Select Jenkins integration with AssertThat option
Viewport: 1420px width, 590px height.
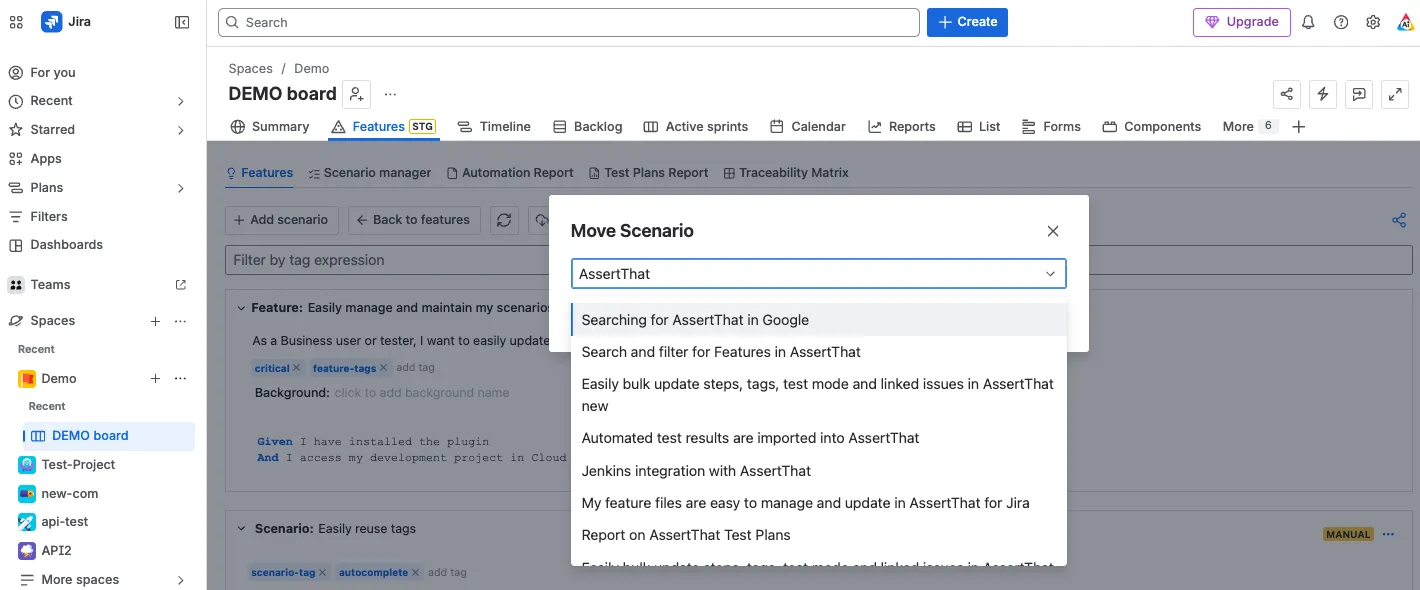(x=819, y=471)
